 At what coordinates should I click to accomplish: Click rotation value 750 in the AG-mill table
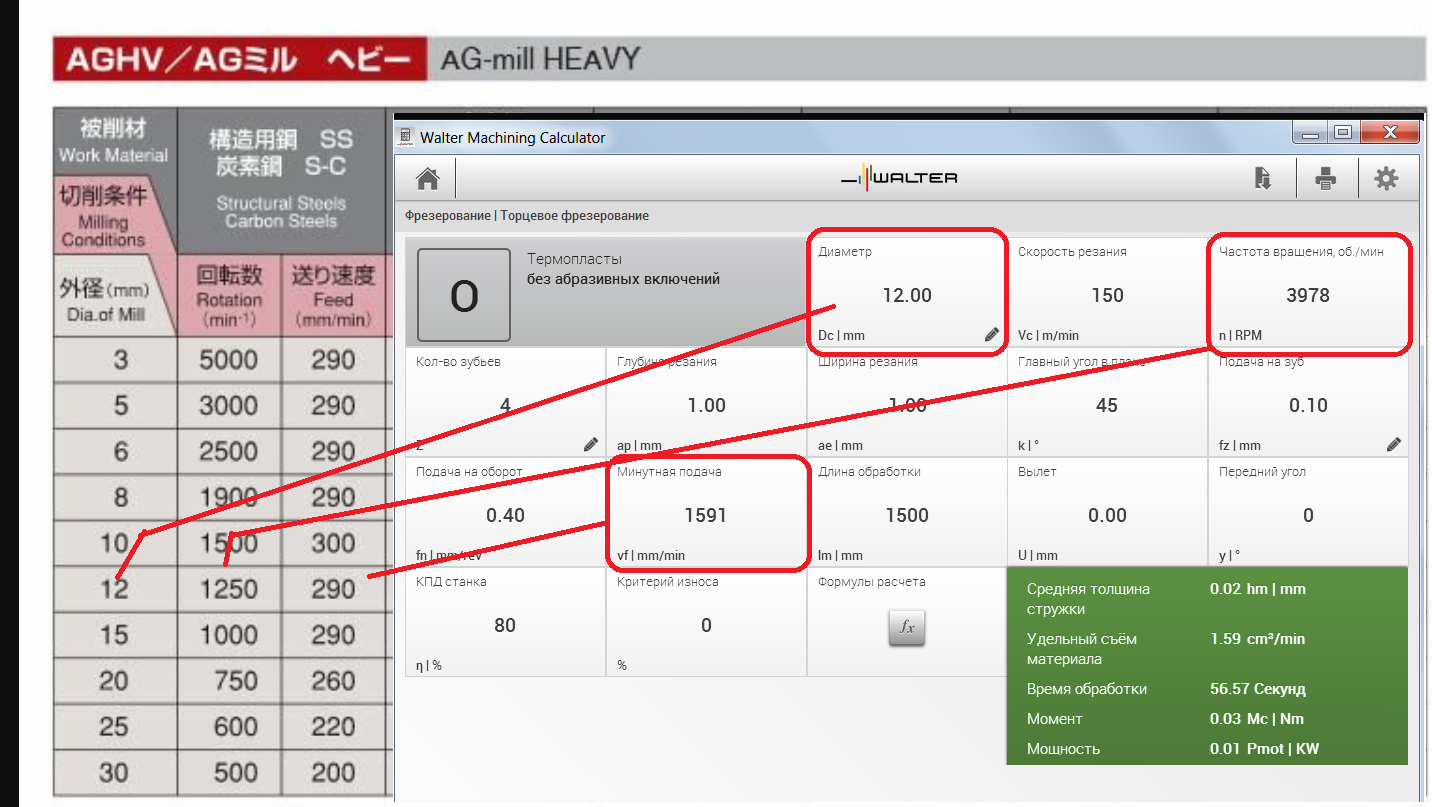[236, 681]
